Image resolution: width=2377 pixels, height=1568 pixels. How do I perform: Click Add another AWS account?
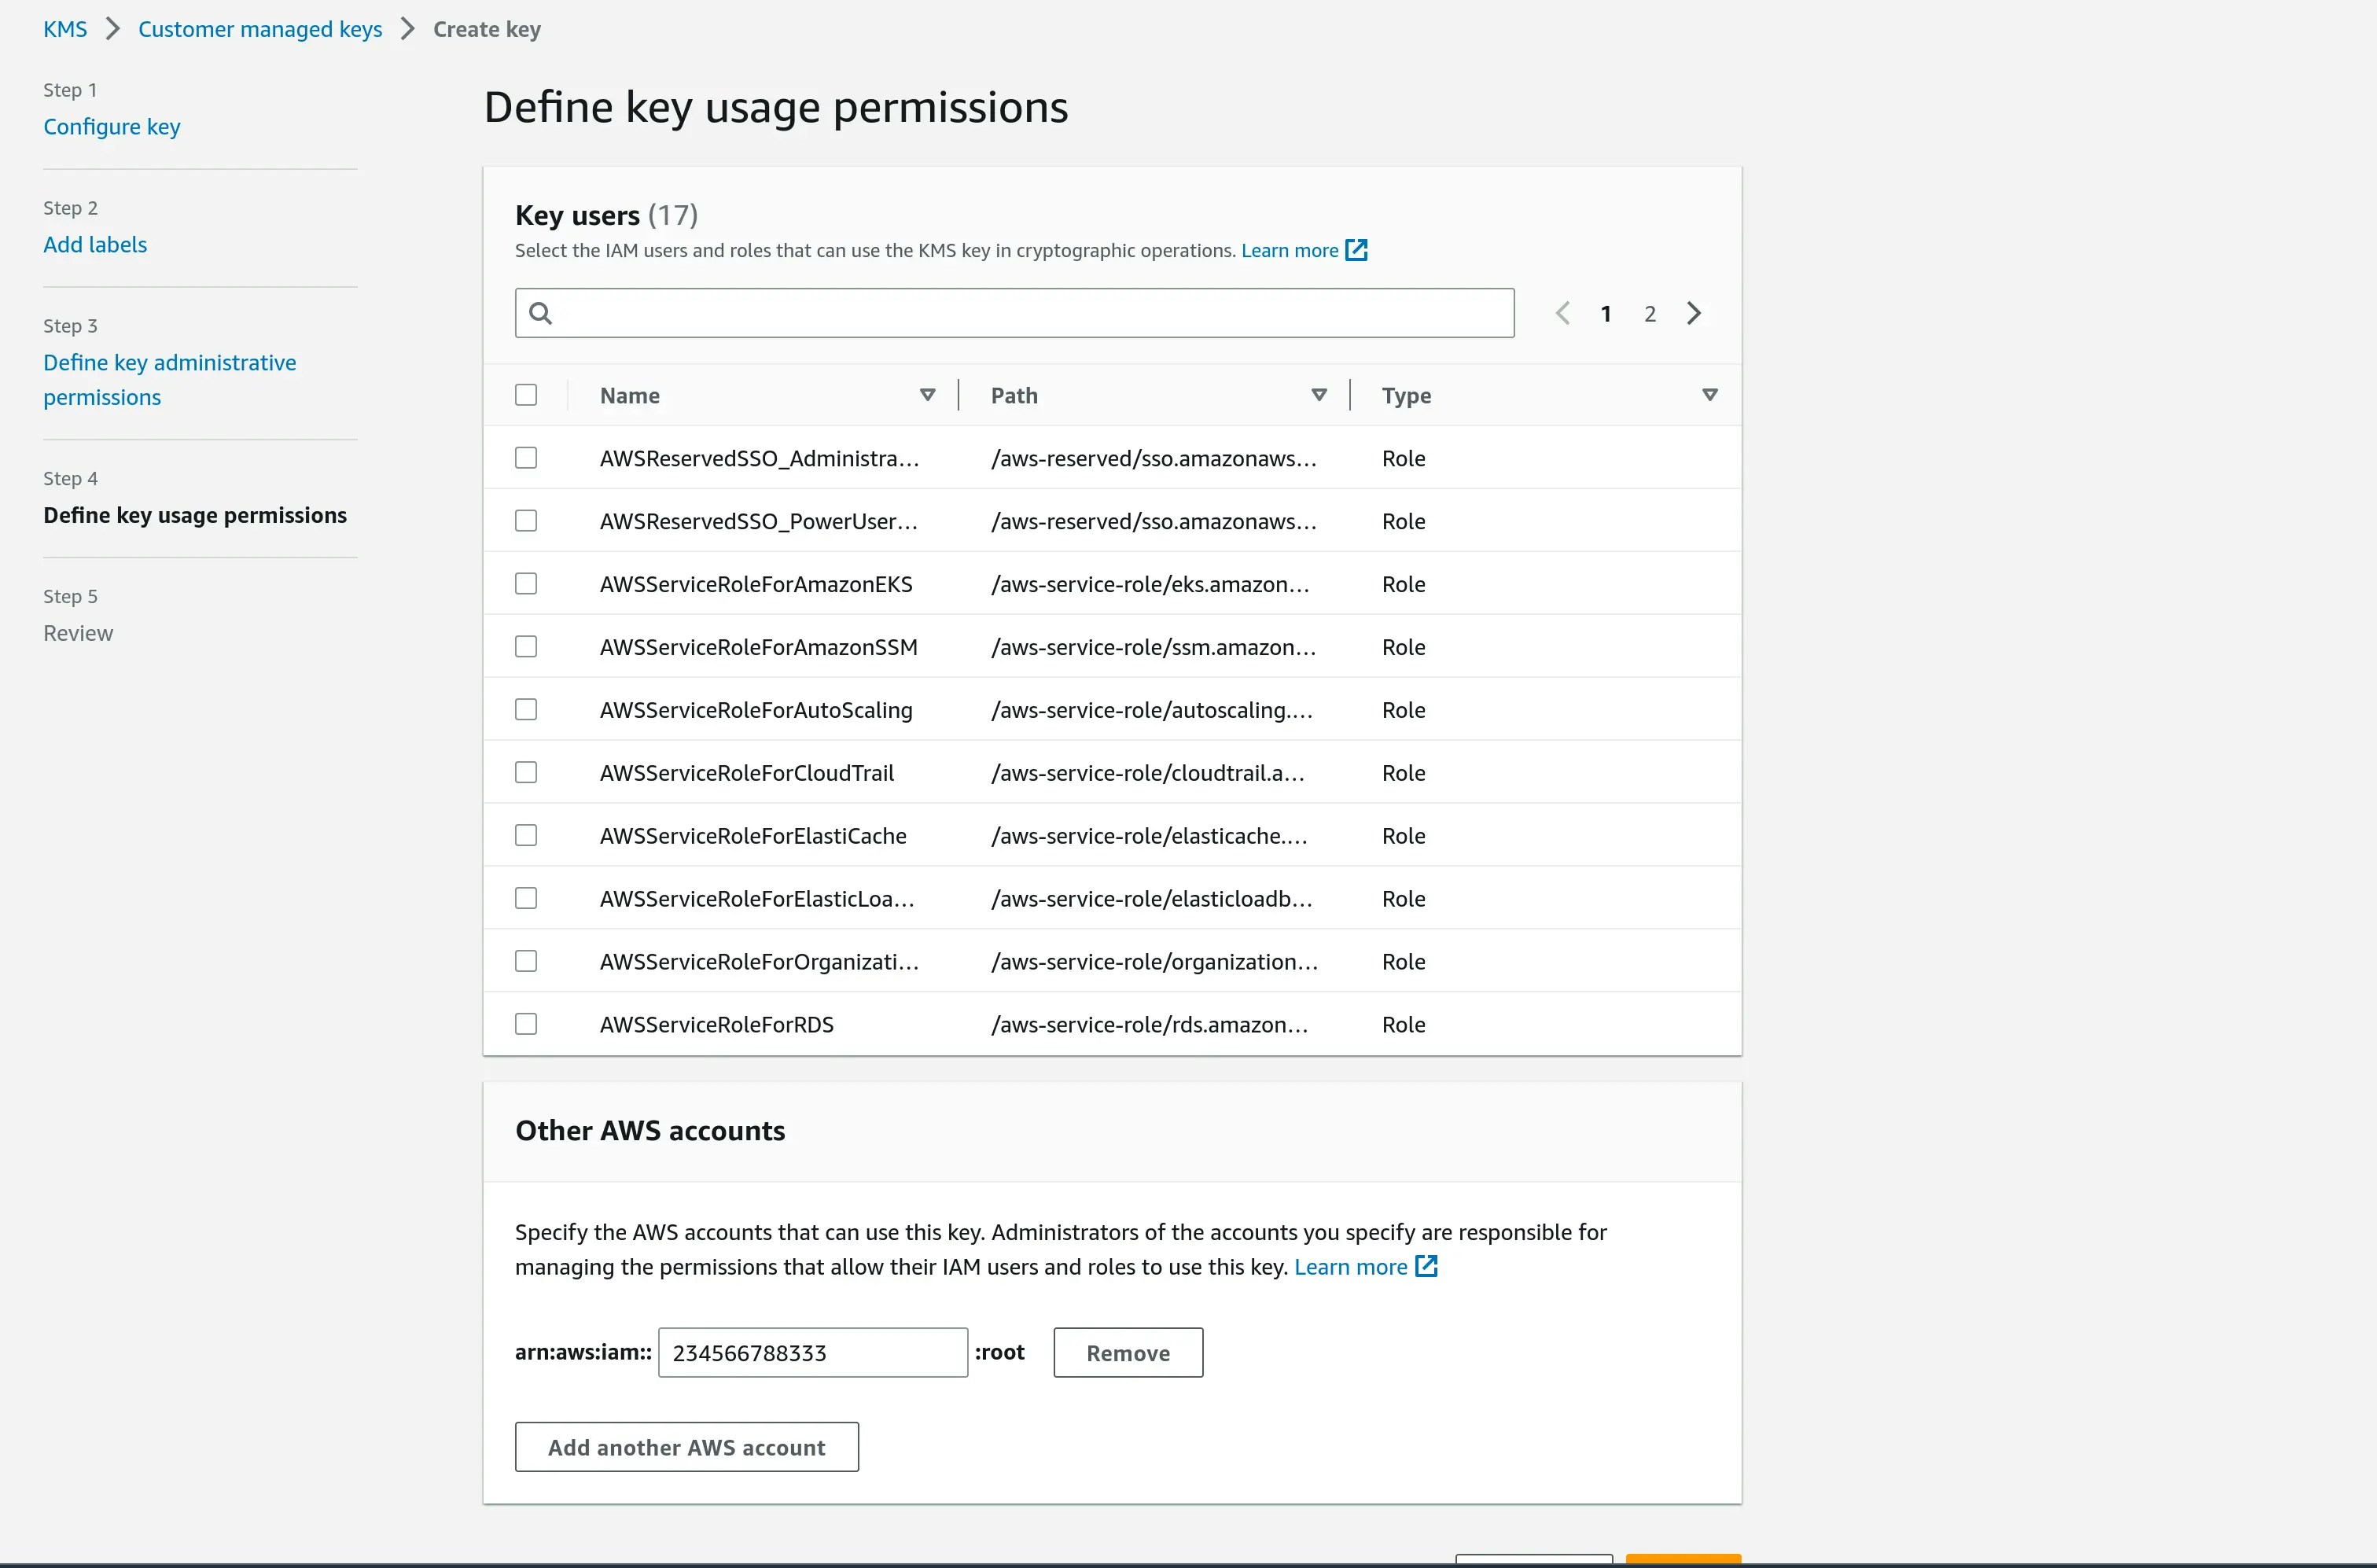(686, 1447)
